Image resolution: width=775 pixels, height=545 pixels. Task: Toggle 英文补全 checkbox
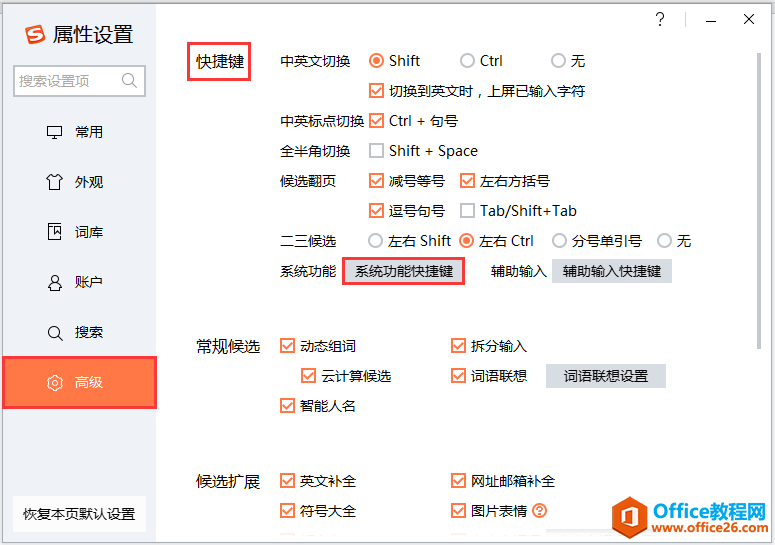287,481
